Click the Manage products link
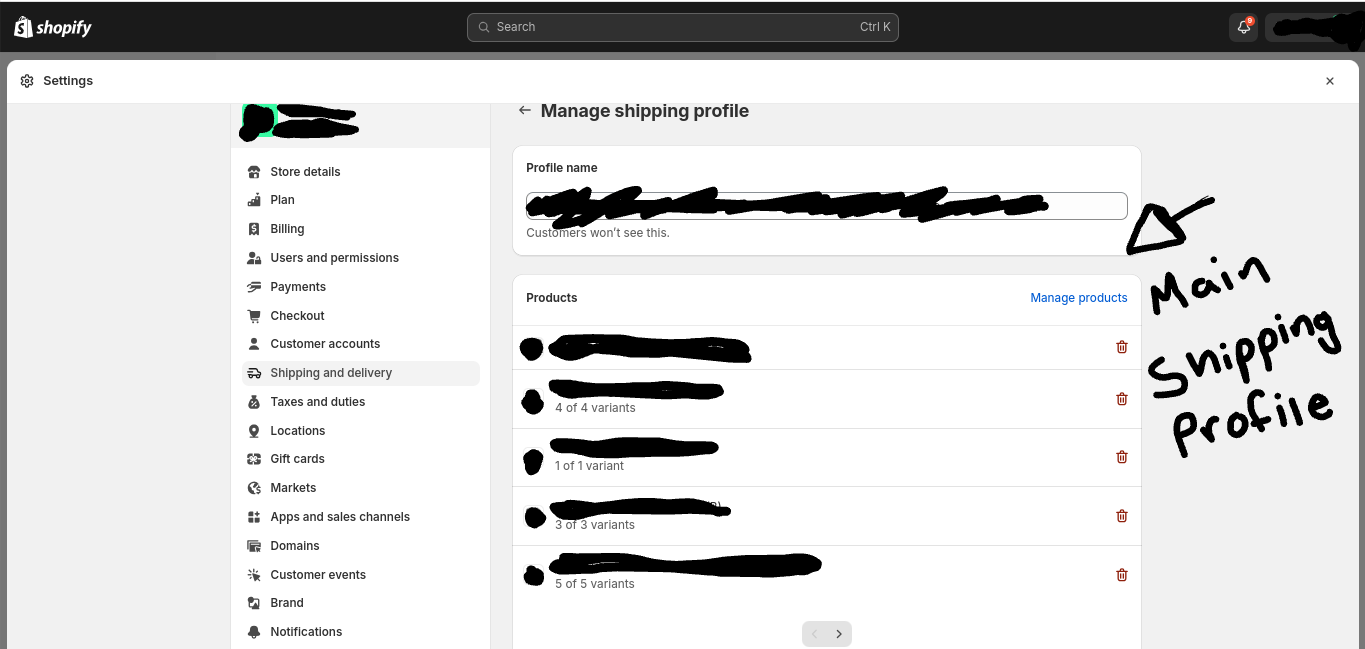 [1078, 298]
